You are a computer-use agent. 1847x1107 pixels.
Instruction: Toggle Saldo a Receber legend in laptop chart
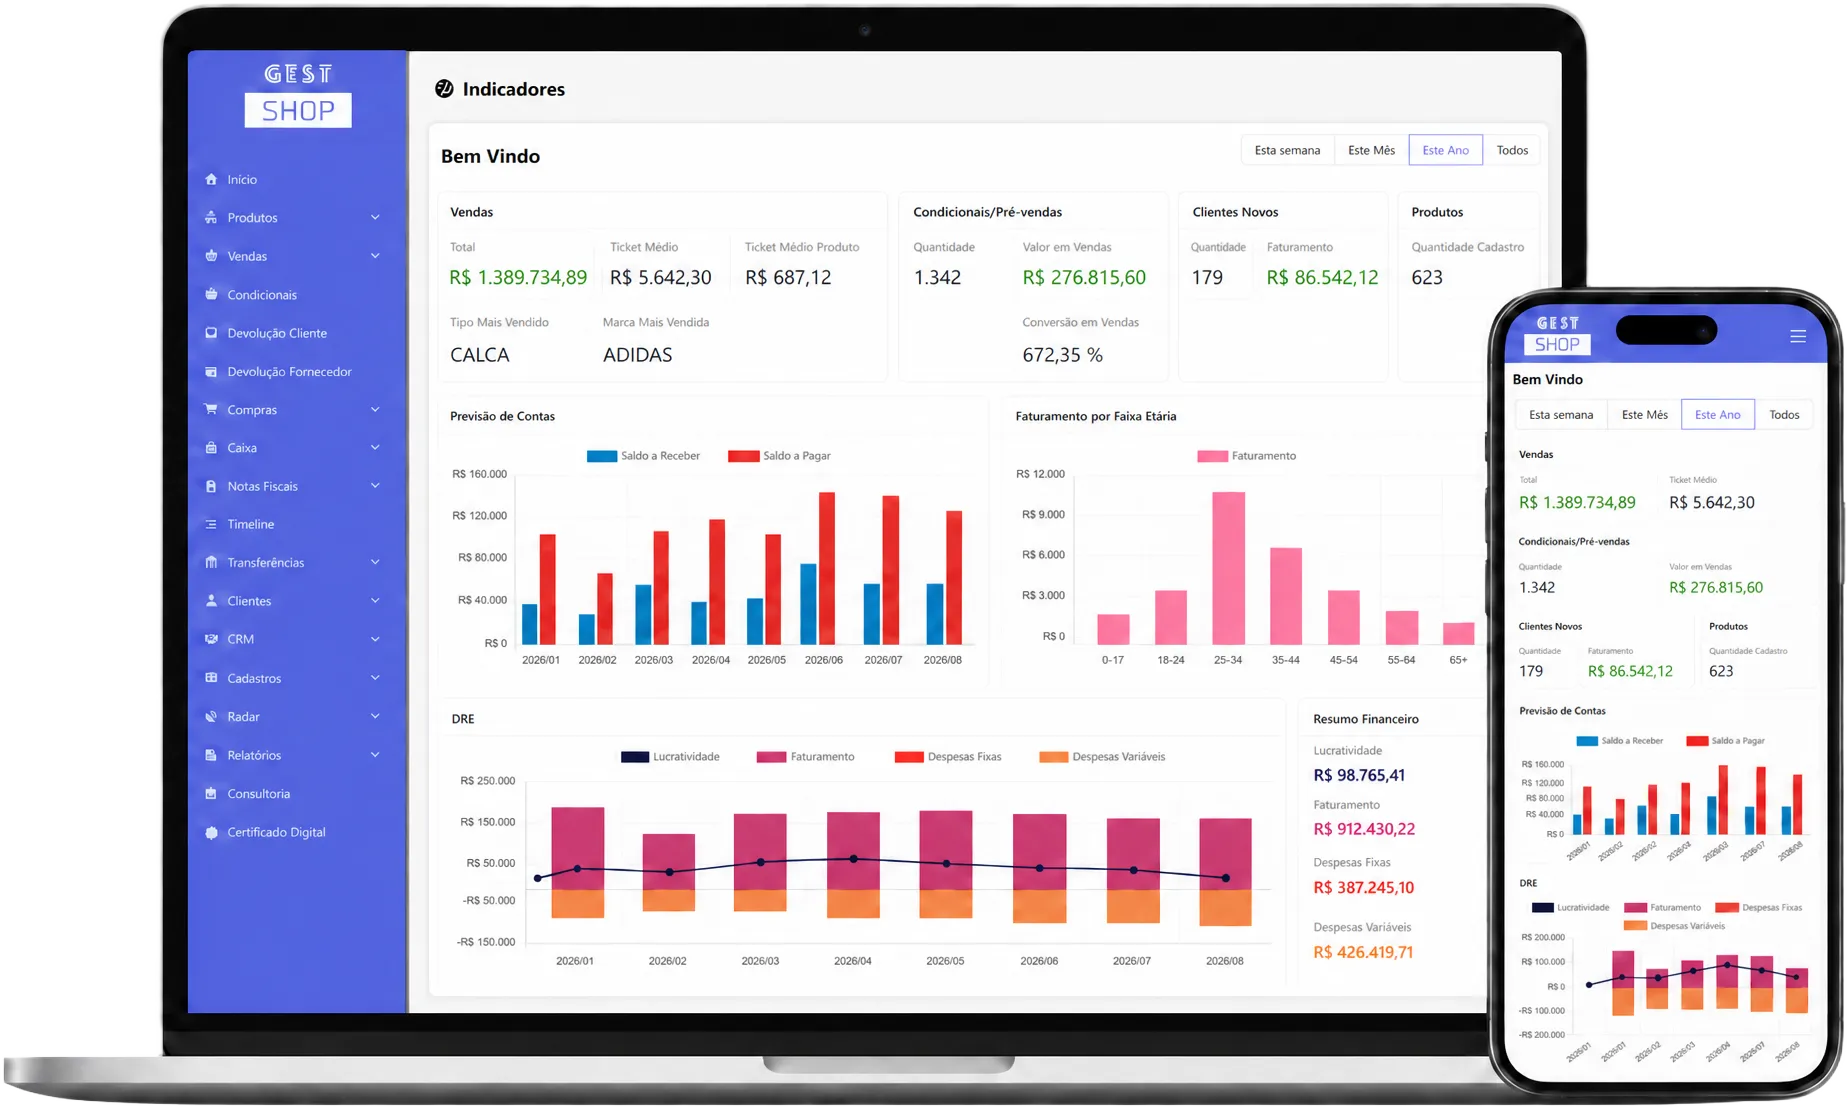643,456
